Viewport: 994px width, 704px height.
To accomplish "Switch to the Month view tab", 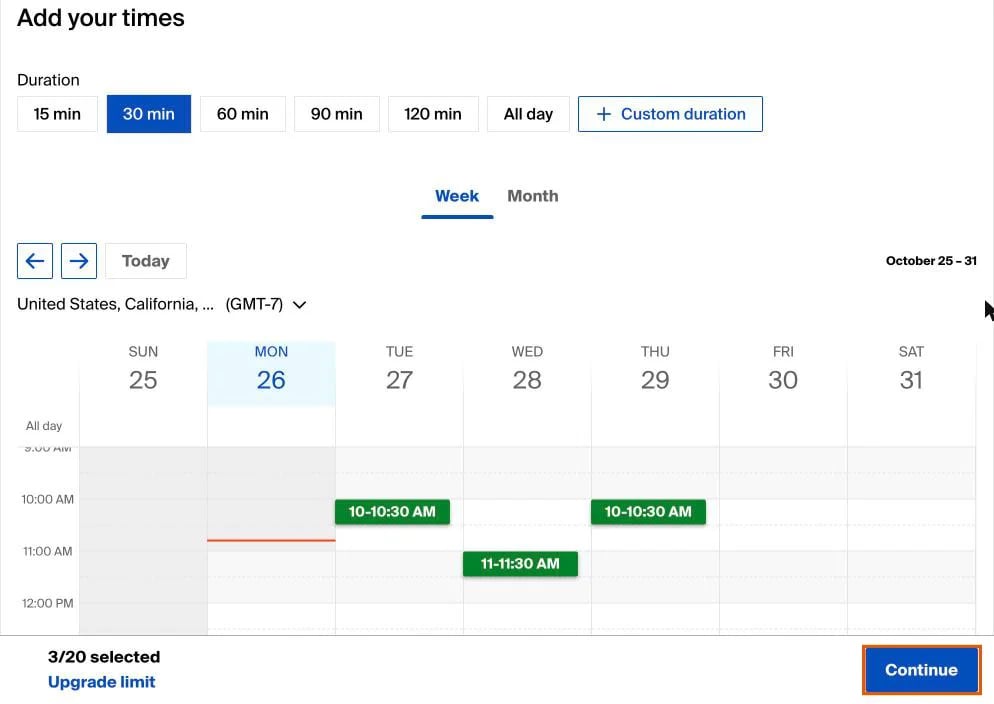I will pyautogui.click(x=532, y=196).
